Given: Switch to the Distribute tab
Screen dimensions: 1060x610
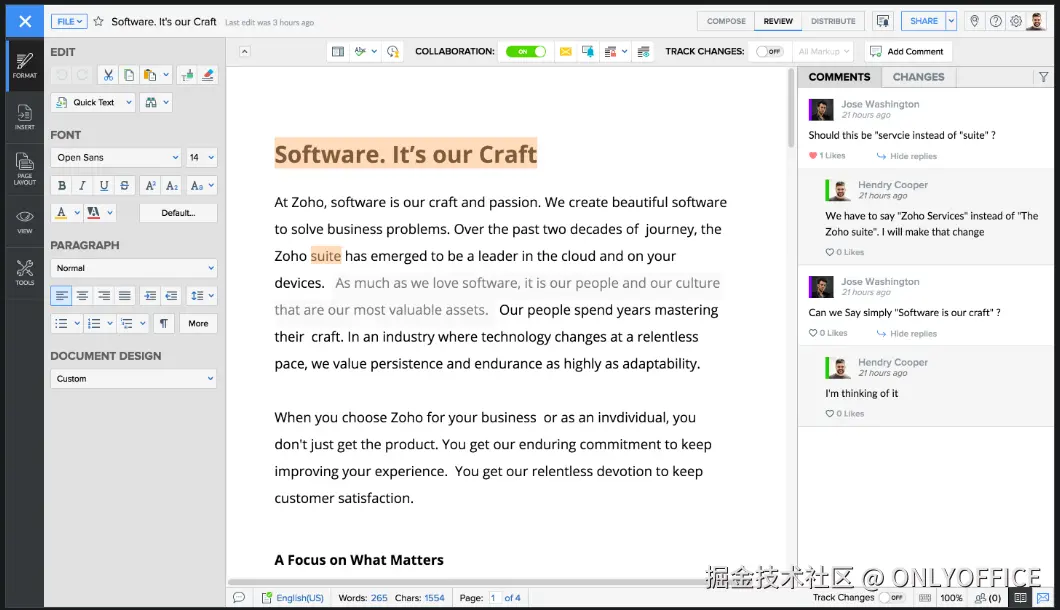Looking at the screenshot, I should [833, 21].
